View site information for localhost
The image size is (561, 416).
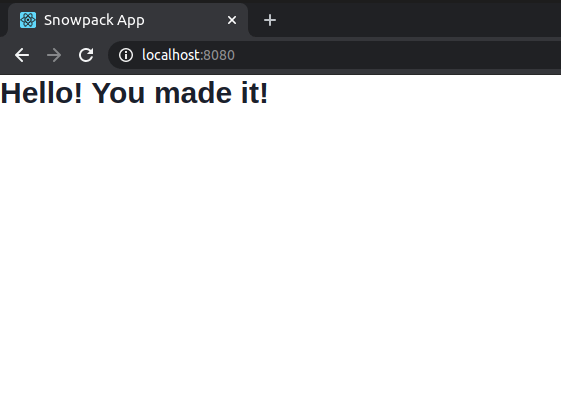tap(126, 55)
